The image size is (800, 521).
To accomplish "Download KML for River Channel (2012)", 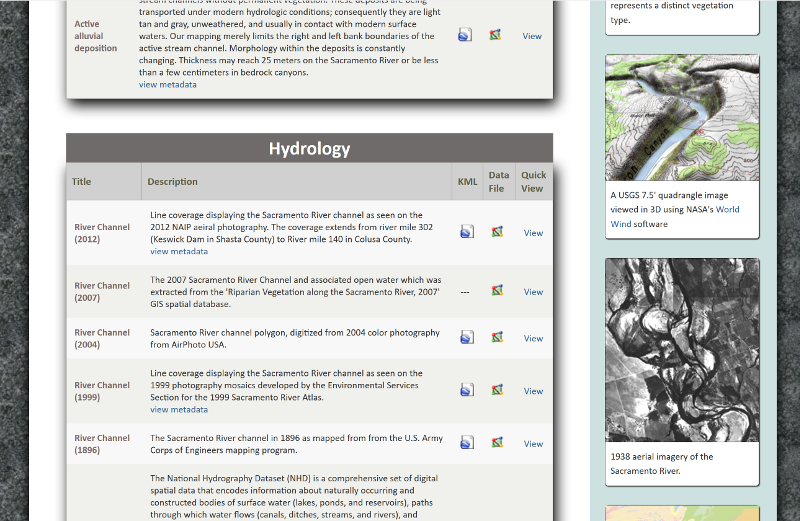I will pyautogui.click(x=466, y=232).
